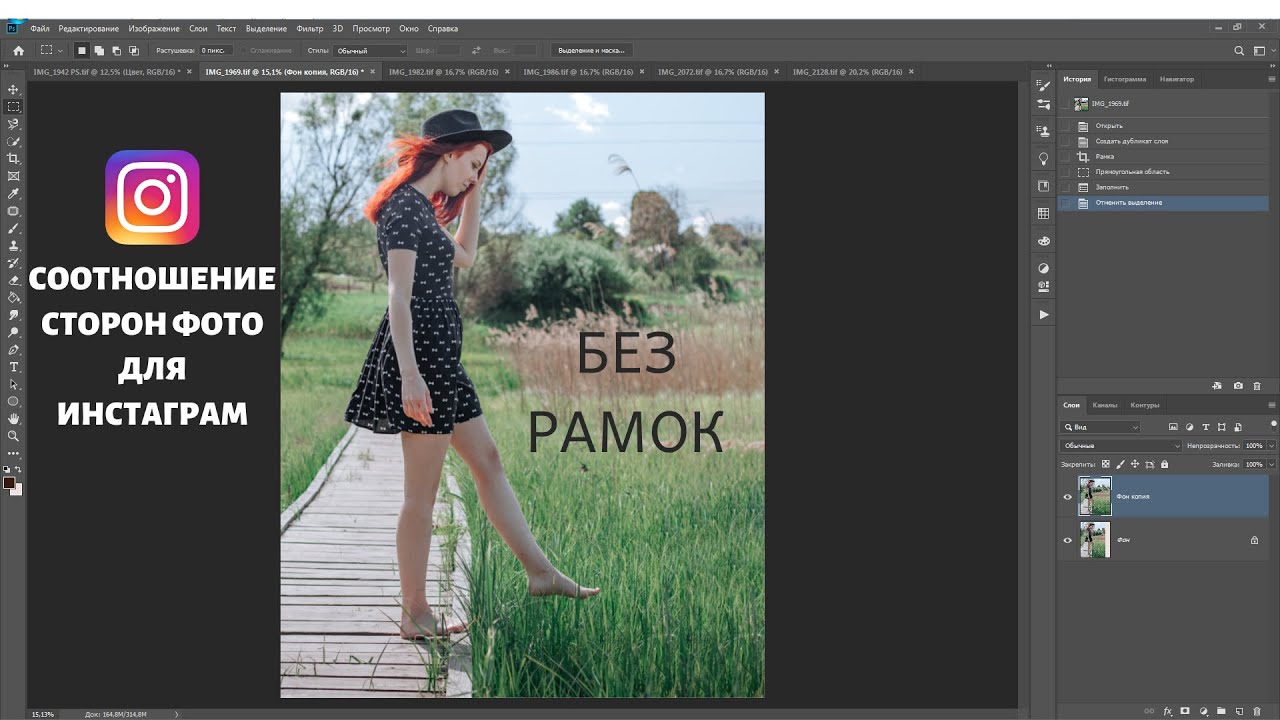
Task: Add layer style fx icon
Action: click(x=1167, y=711)
